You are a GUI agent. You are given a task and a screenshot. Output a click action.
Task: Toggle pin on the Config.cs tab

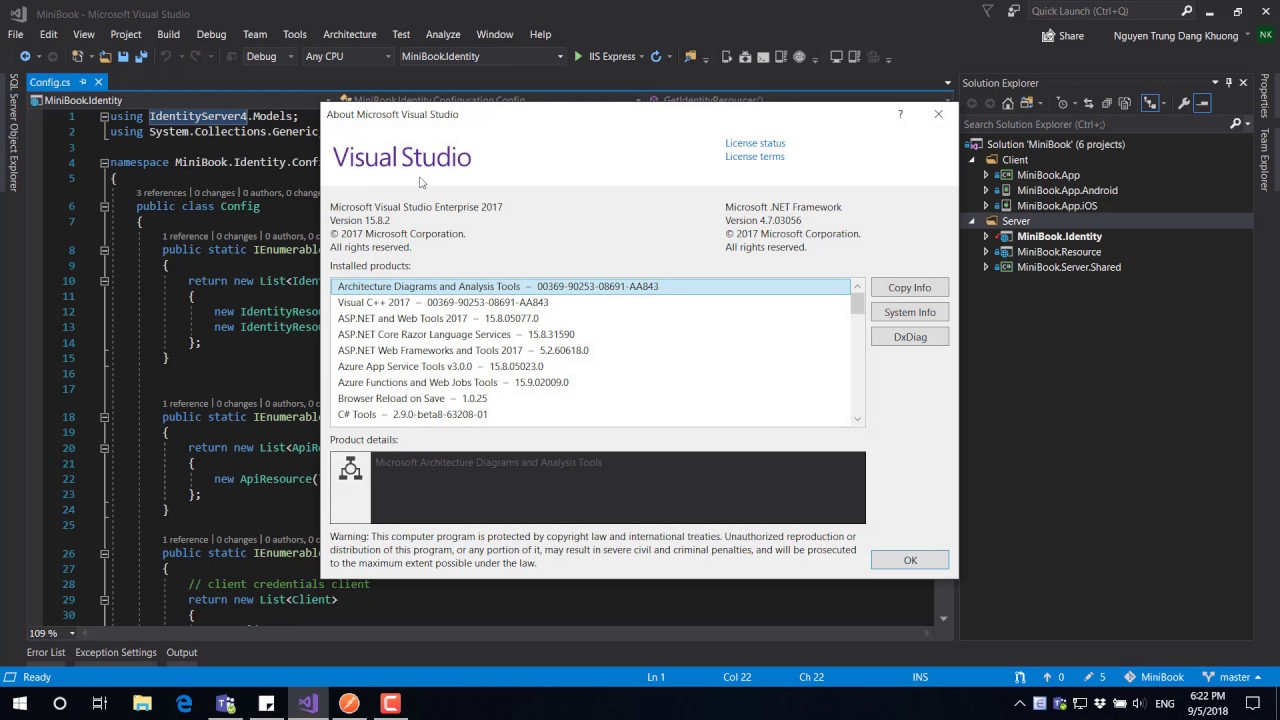(84, 82)
